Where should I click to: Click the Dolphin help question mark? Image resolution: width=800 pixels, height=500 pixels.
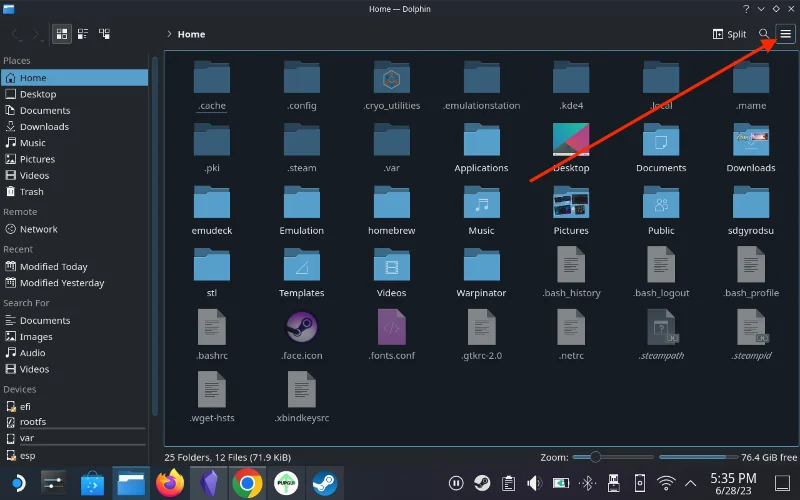pyautogui.click(x=746, y=9)
